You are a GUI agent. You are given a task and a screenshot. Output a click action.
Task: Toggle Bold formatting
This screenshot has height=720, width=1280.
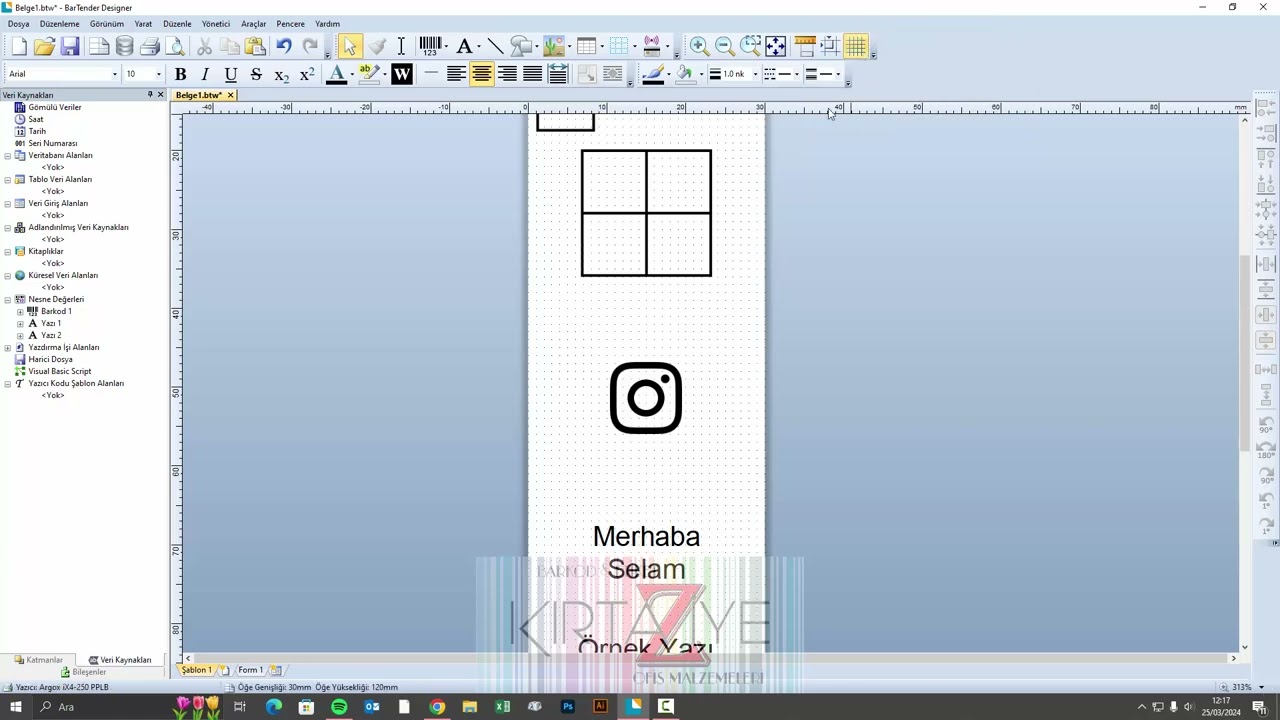pos(180,74)
